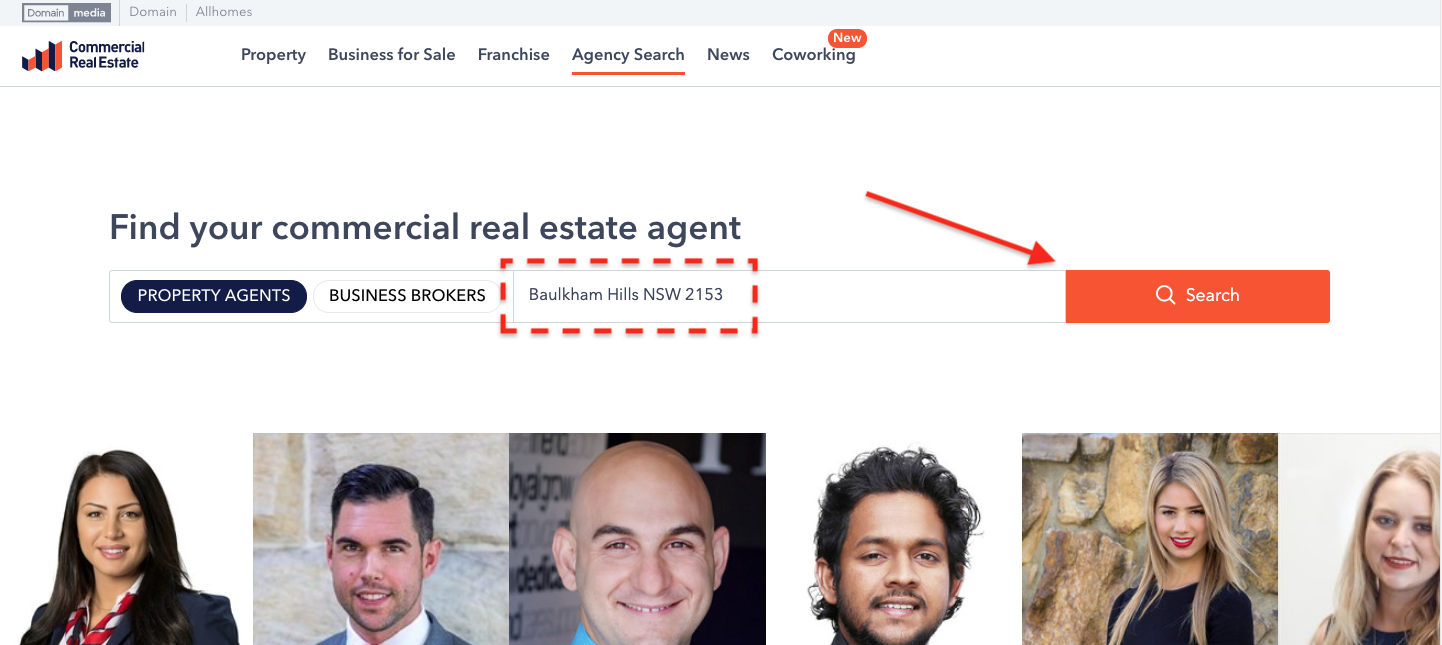Image resolution: width=1442 pixels, height=645 pixels.
Task: Follow the Domain link in top bar
Action: coord(153,12)
